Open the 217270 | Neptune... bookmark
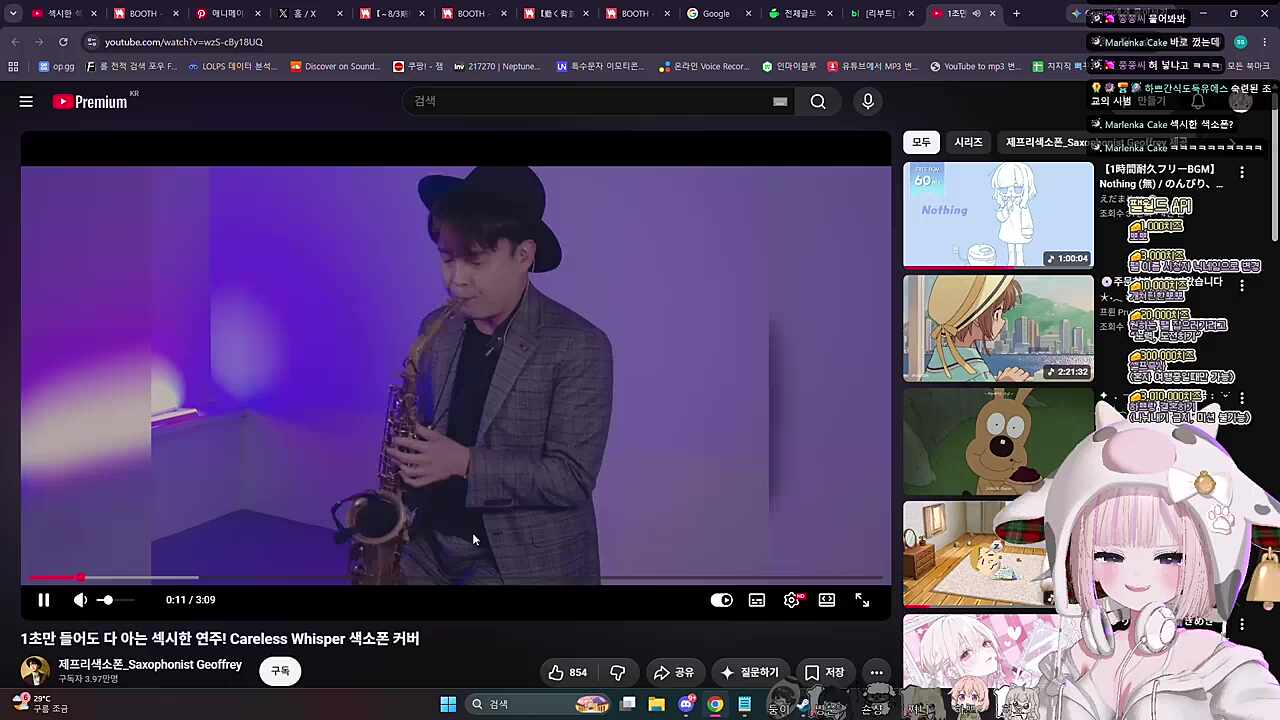1280x720 pixels. tap(496, 66)
